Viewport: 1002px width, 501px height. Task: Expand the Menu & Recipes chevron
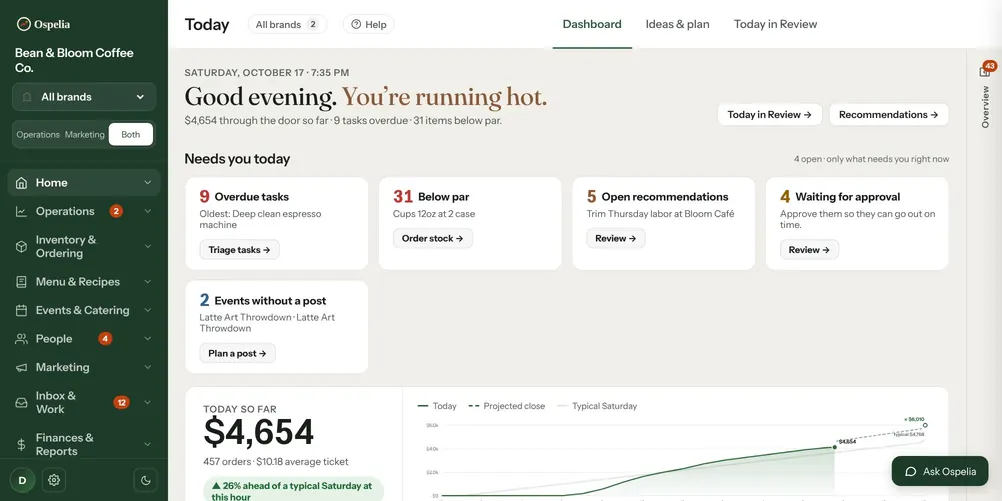pos(148,282)
